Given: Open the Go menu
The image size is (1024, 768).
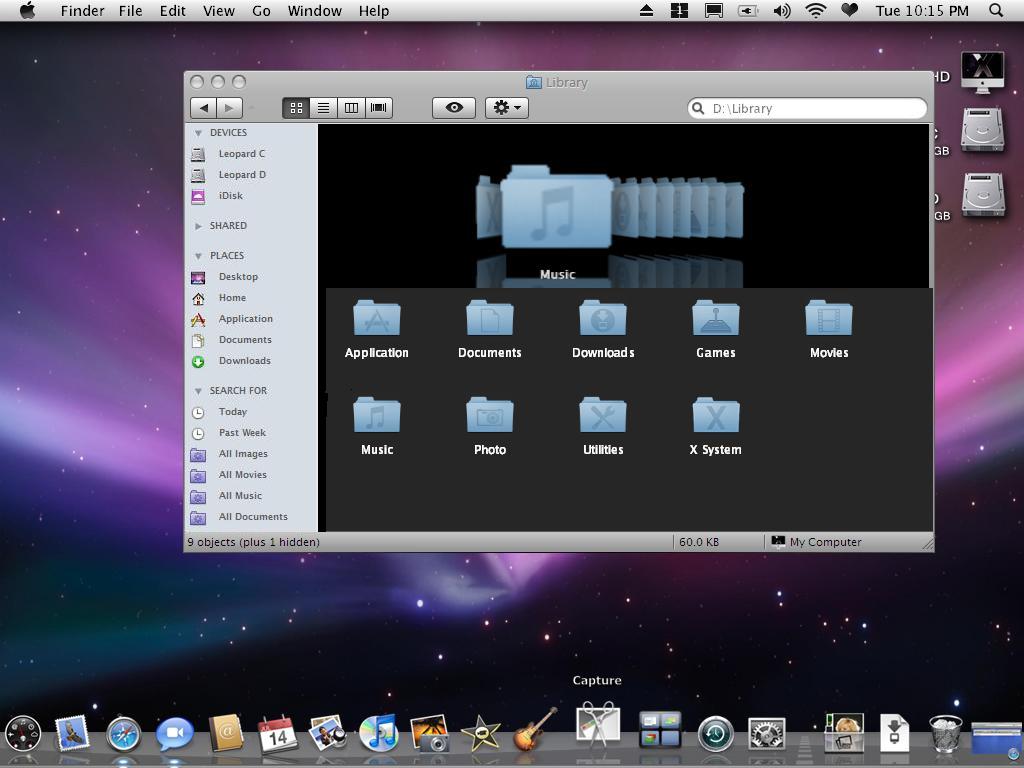Looking at the screenshot, I should pos(261,11).
